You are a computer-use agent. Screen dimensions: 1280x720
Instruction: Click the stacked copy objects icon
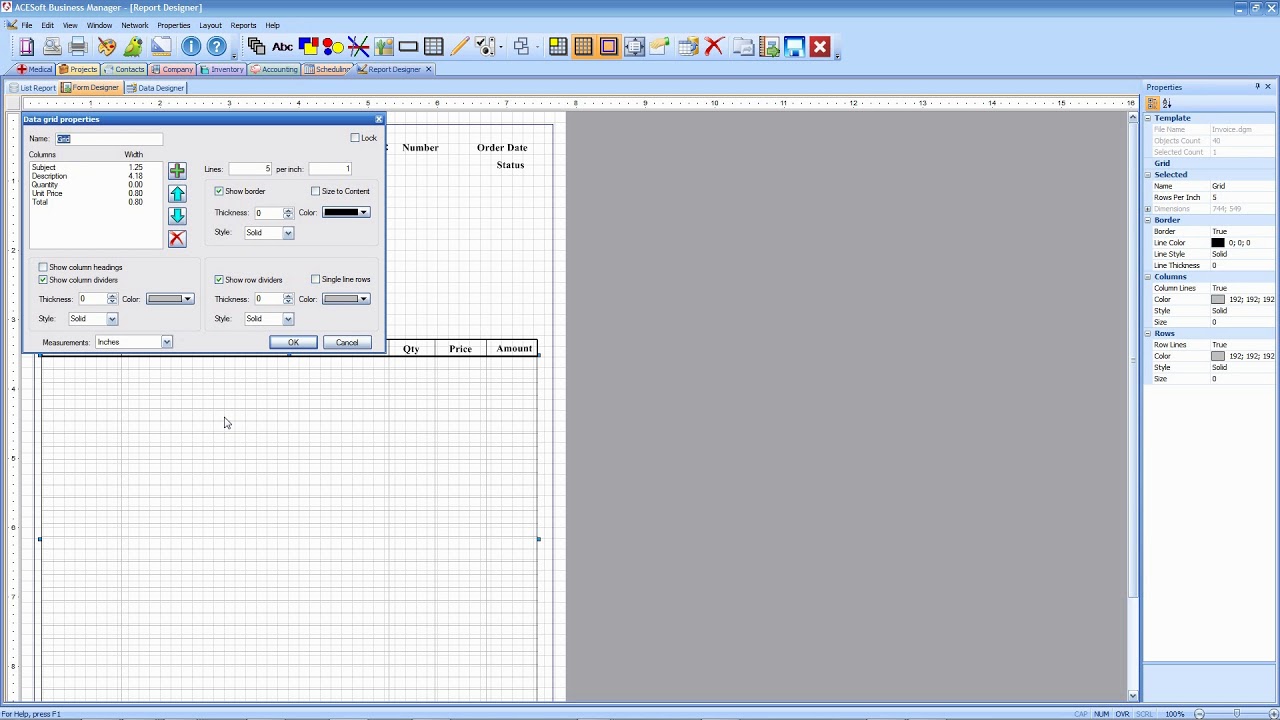pos(256,46)
